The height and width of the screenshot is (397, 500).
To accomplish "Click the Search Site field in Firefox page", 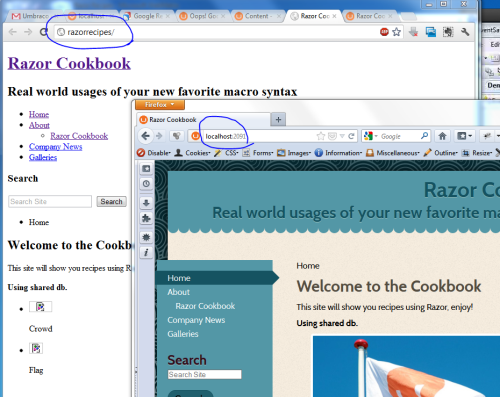I will click(x=204, y=374).
